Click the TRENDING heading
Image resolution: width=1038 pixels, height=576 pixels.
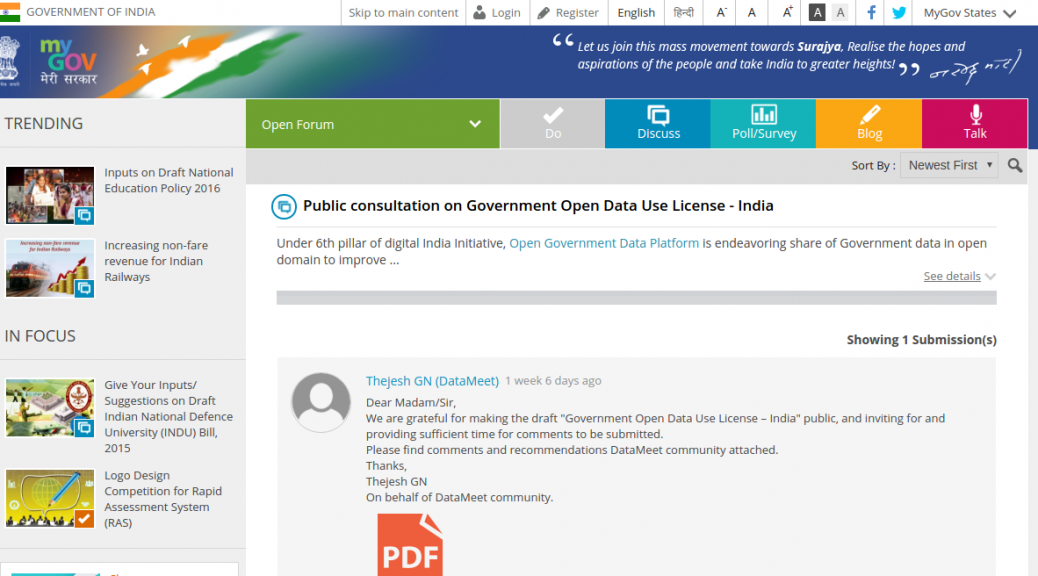44,124
